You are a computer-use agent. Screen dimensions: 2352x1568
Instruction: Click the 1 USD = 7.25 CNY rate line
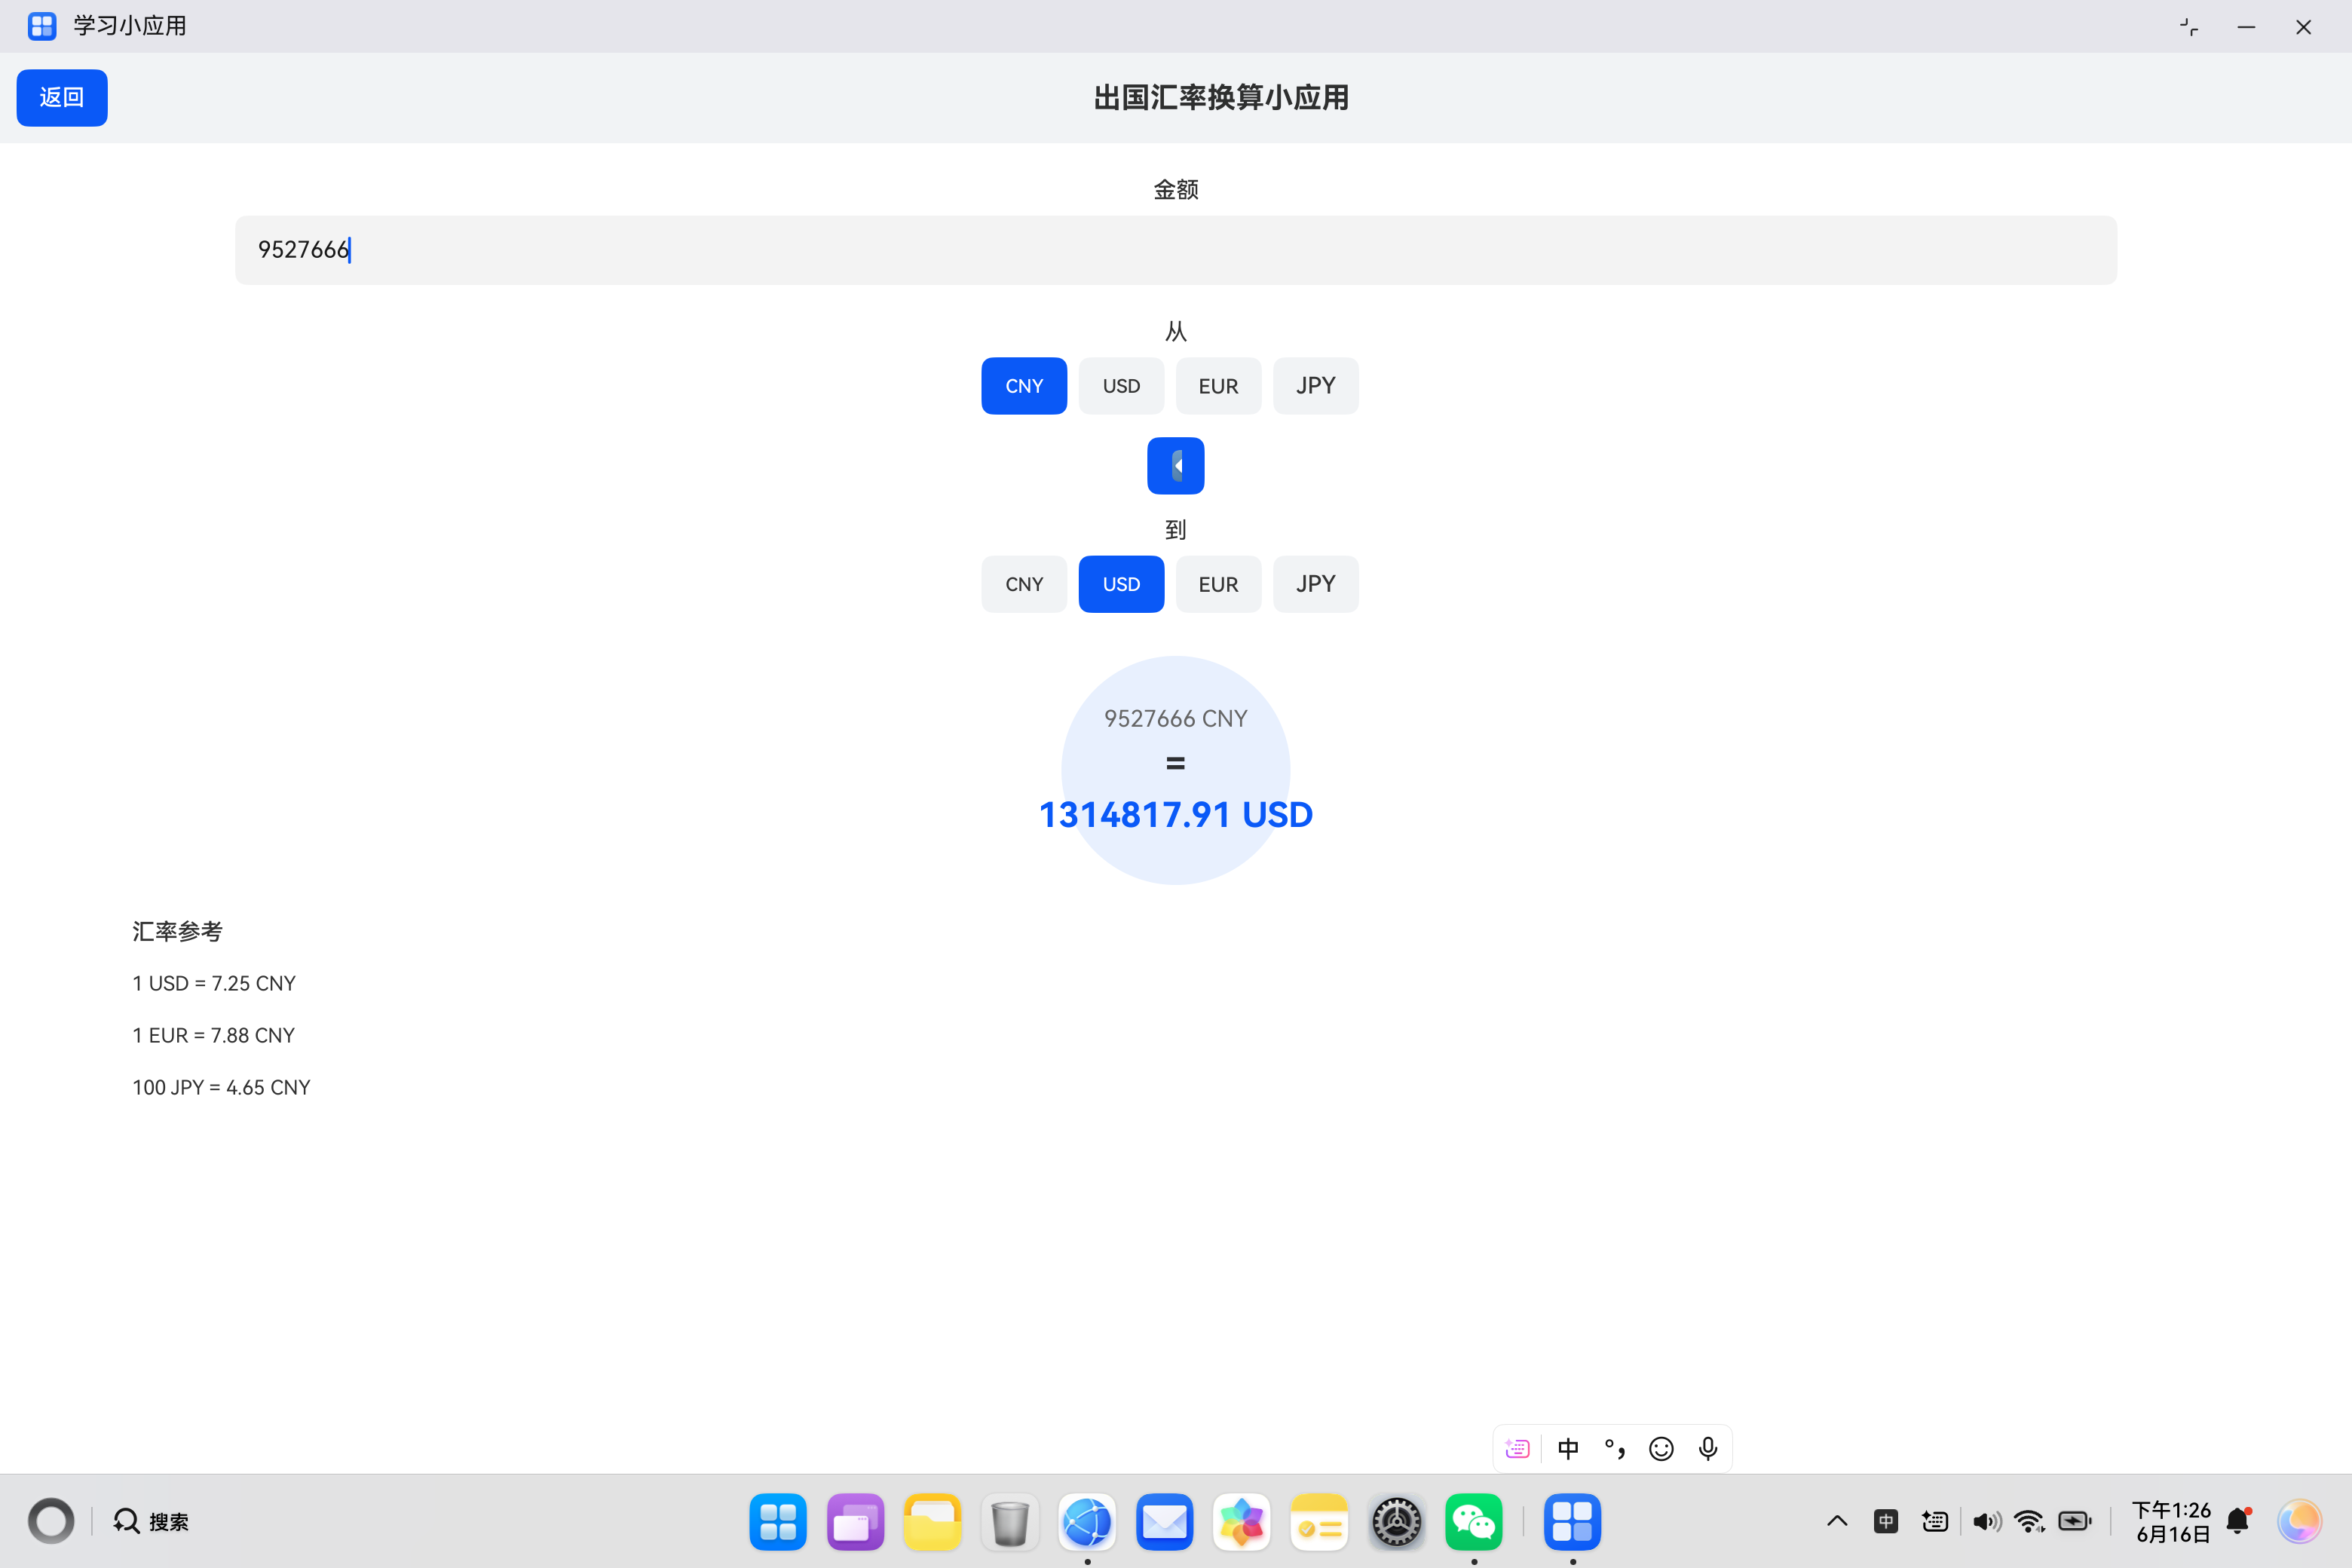click(x=214, y=983)
